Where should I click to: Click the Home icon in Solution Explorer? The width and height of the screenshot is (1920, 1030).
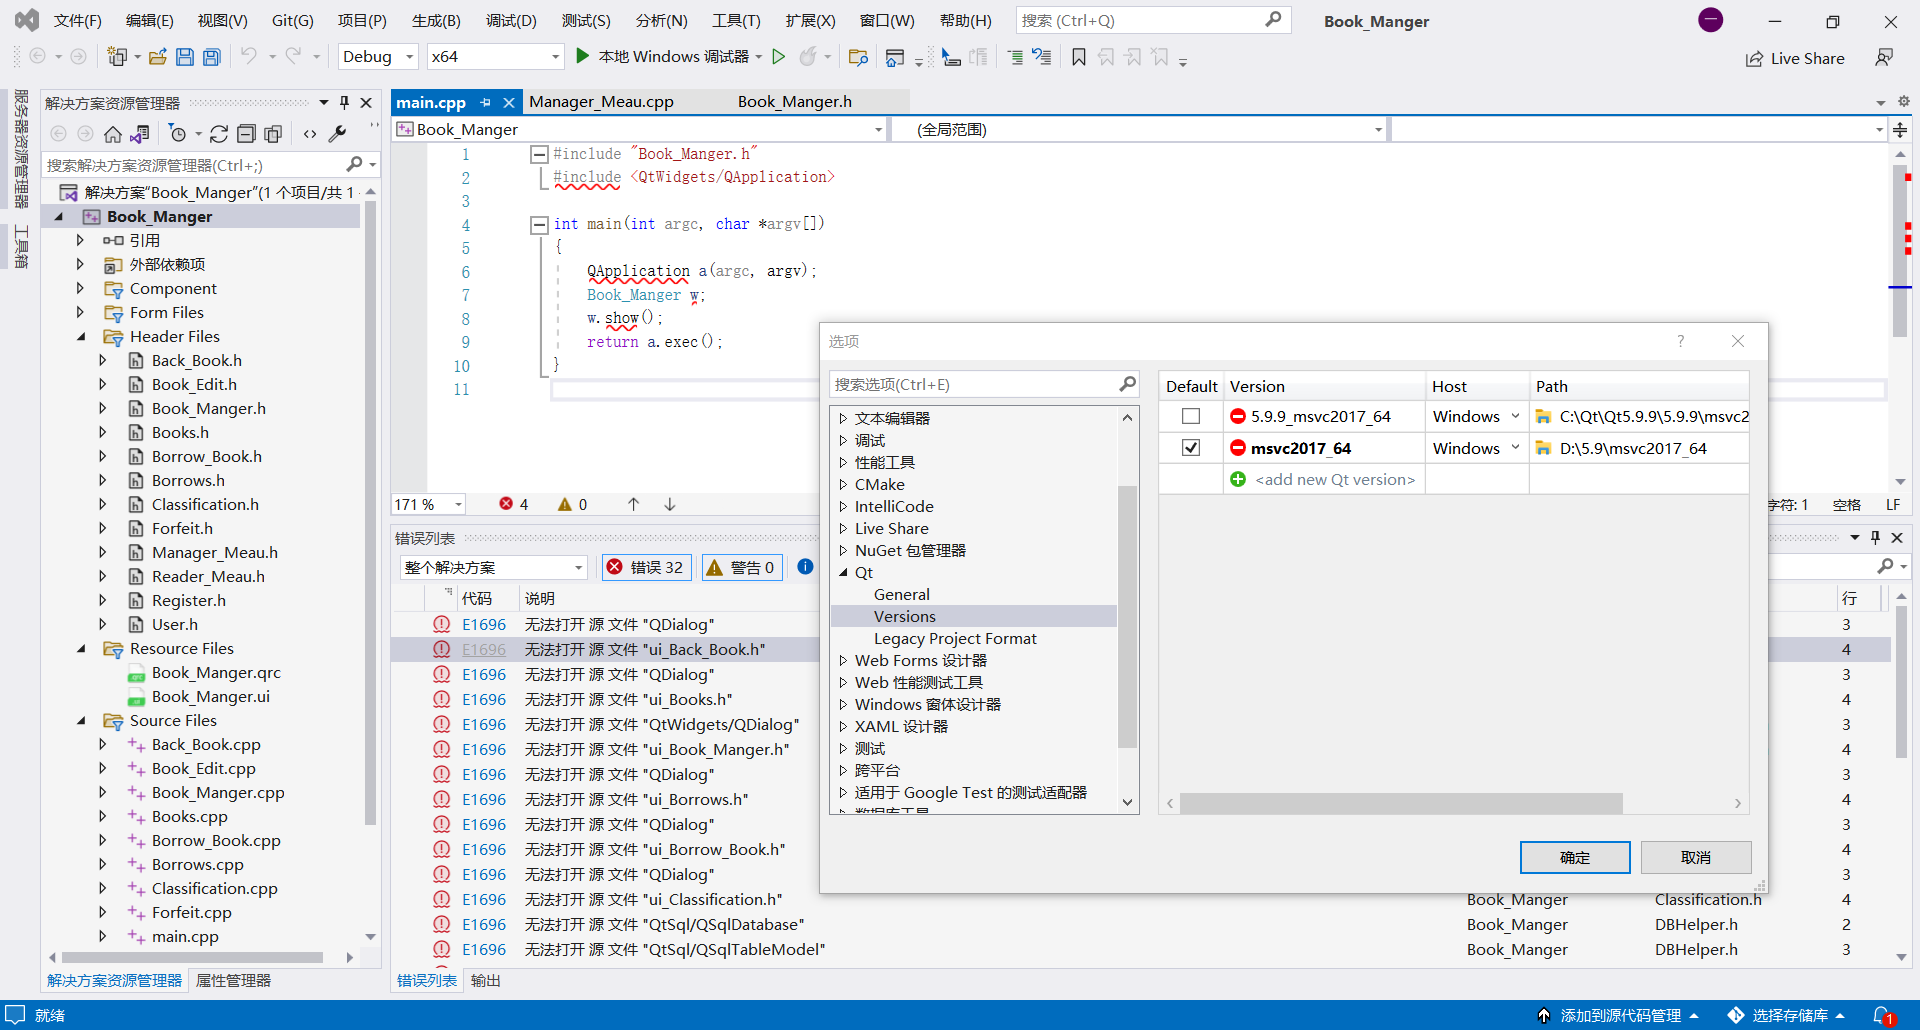point(113,134)
